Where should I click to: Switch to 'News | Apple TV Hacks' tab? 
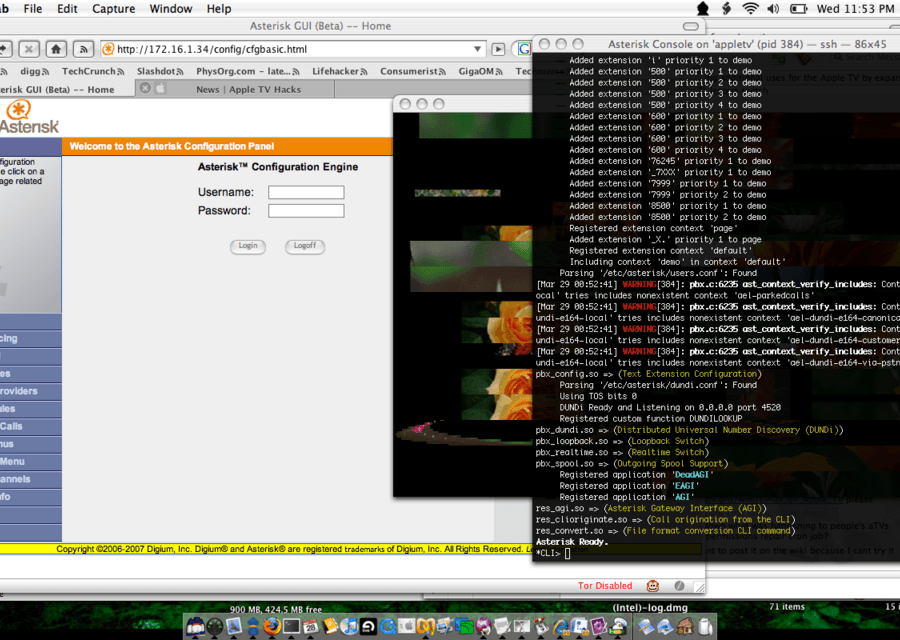[x=234, y=89]
